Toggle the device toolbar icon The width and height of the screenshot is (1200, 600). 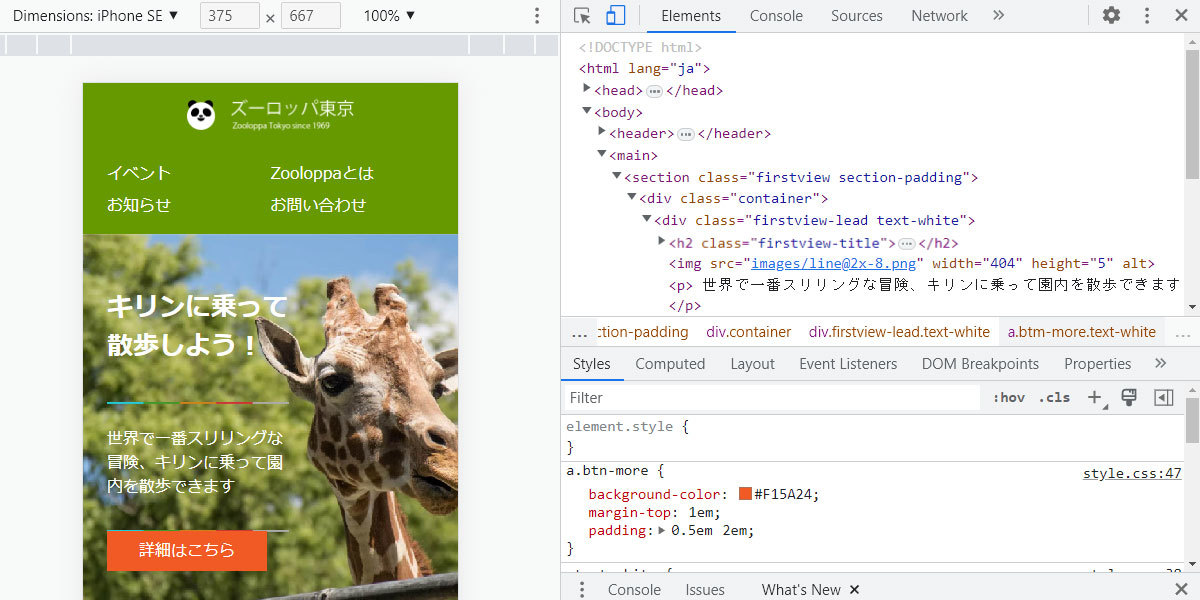615,16
